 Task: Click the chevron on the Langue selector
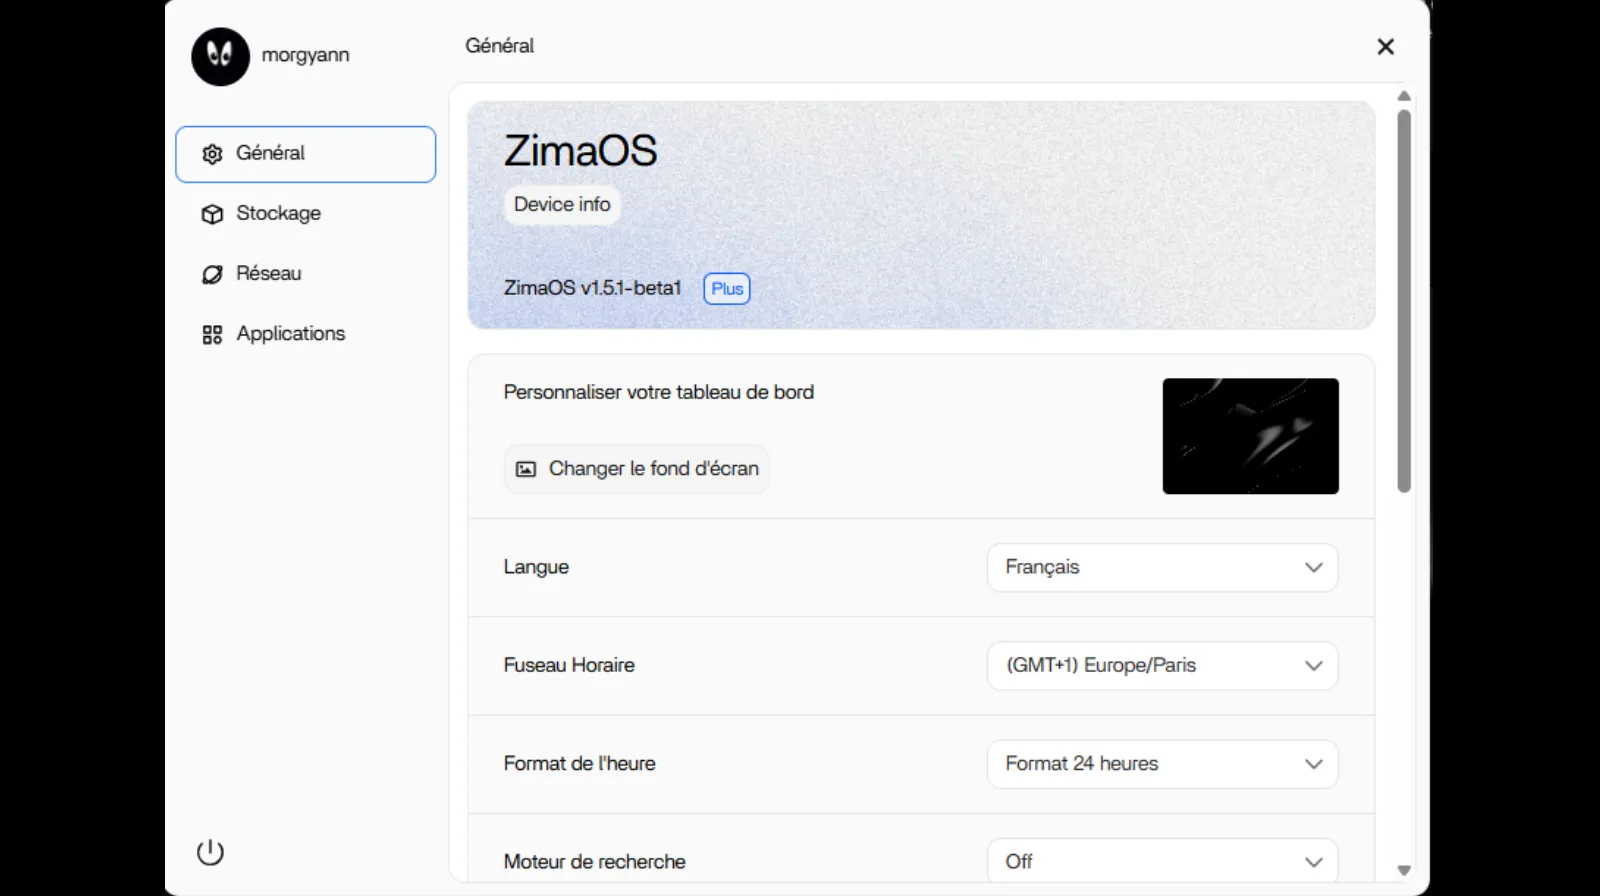click(1313, 567)
